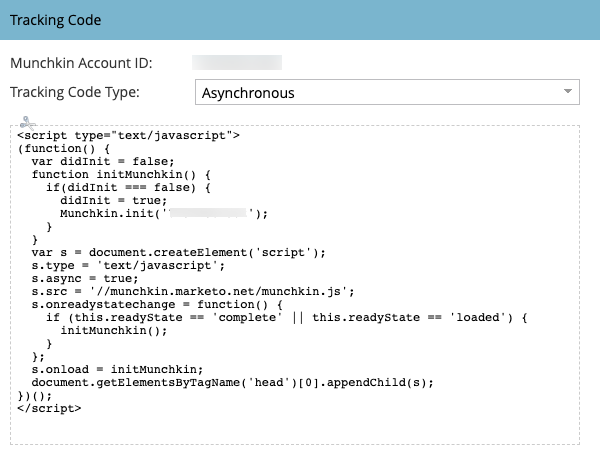Image resolution: width=600 pixels, height=459 pixels.
Task: Click the 'var didInit = false' line
Action: [x=103, y=161]
